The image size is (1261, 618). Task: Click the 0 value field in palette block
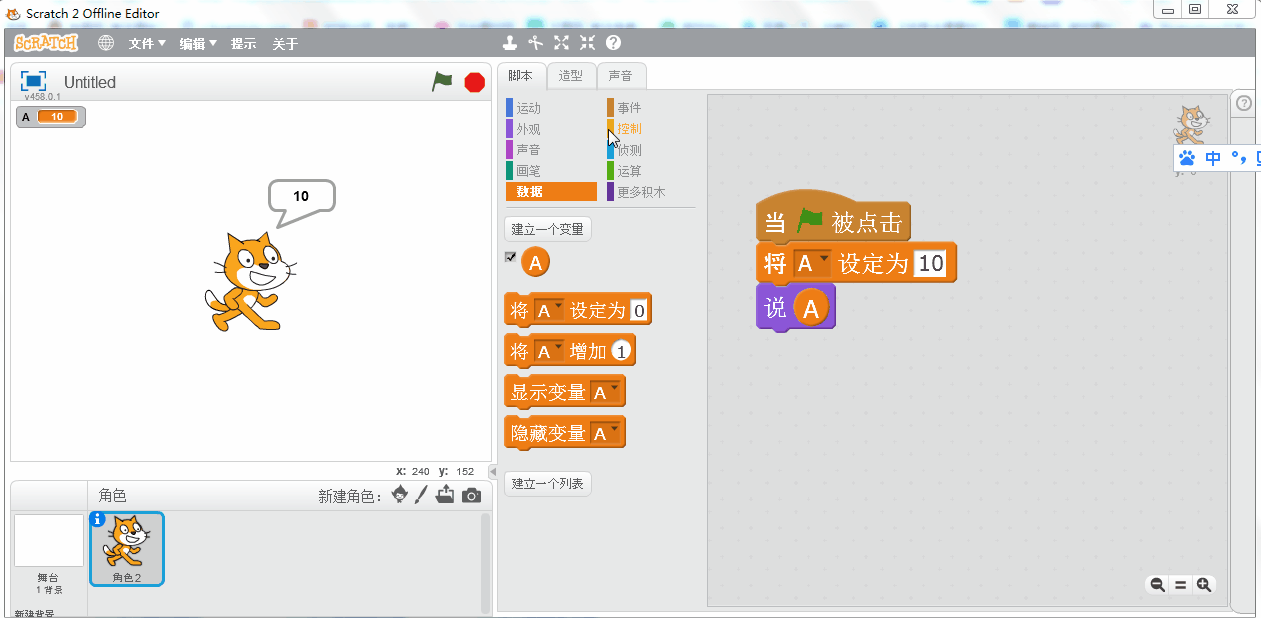pos(640,311)
